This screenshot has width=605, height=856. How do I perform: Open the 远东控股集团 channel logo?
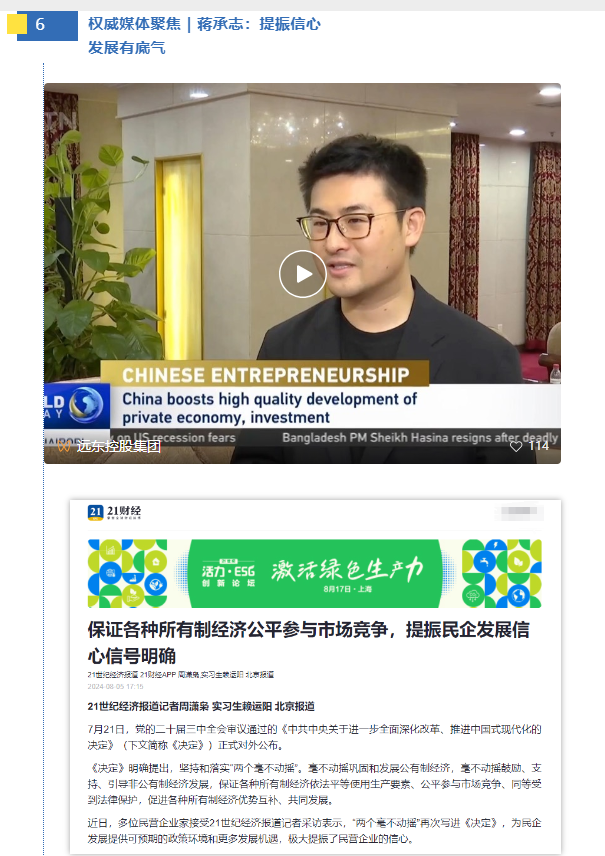63,446
